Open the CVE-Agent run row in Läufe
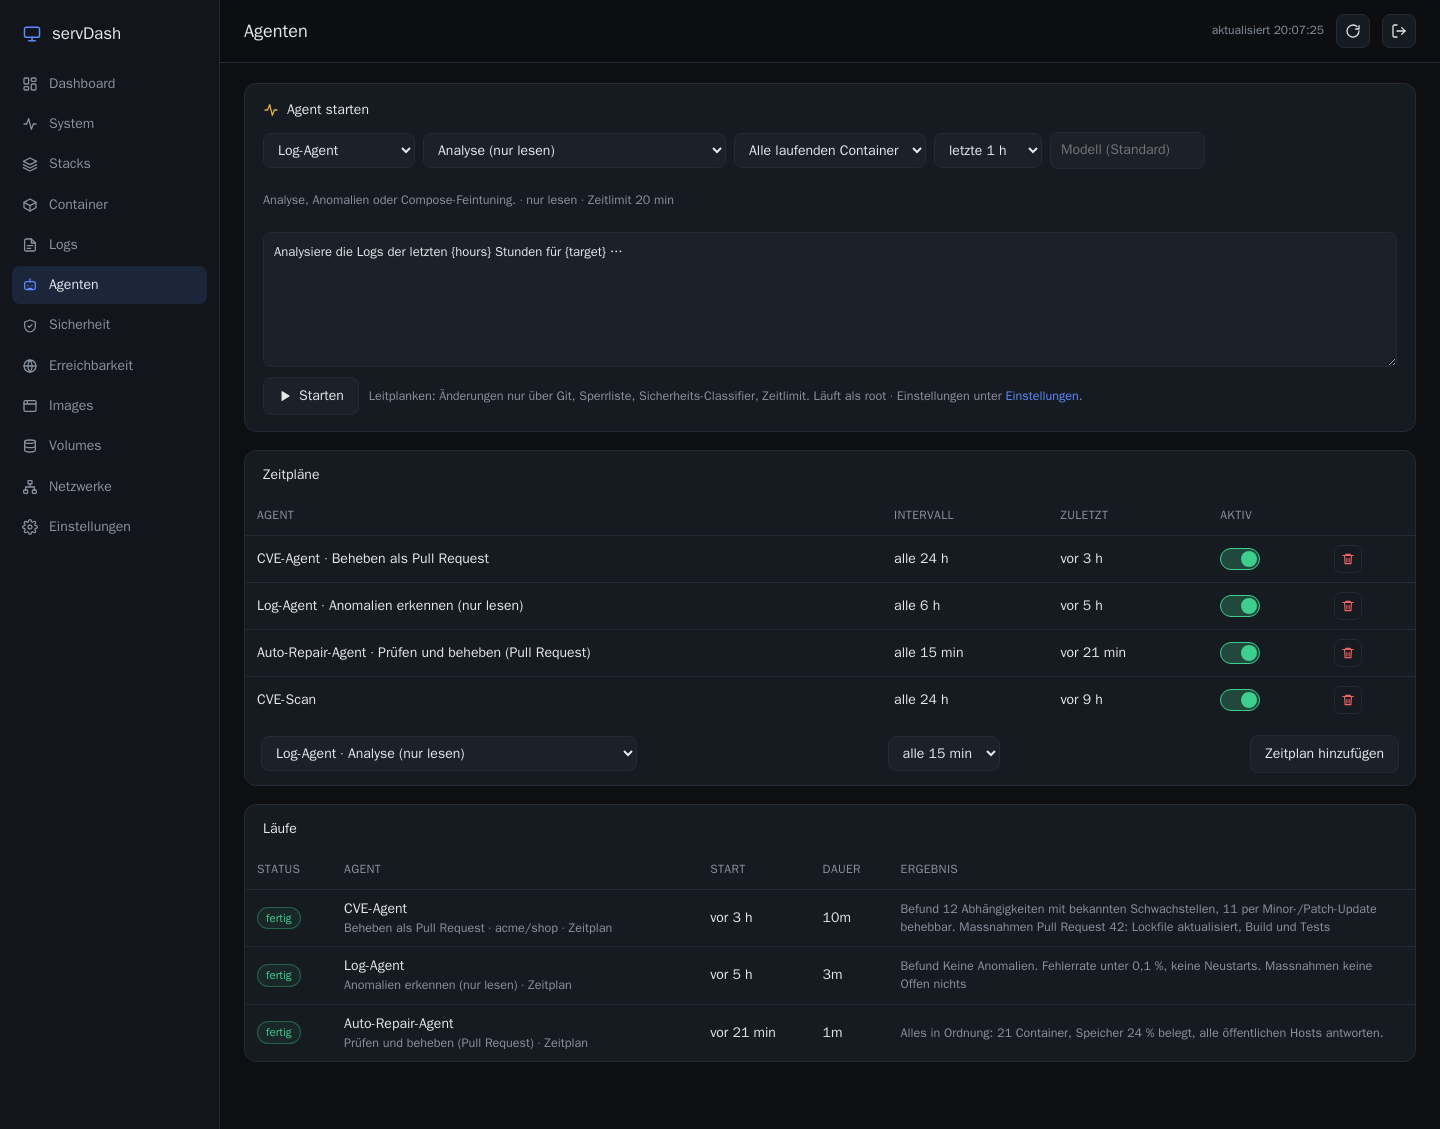 pyautogui.click(x=830, y=918)
